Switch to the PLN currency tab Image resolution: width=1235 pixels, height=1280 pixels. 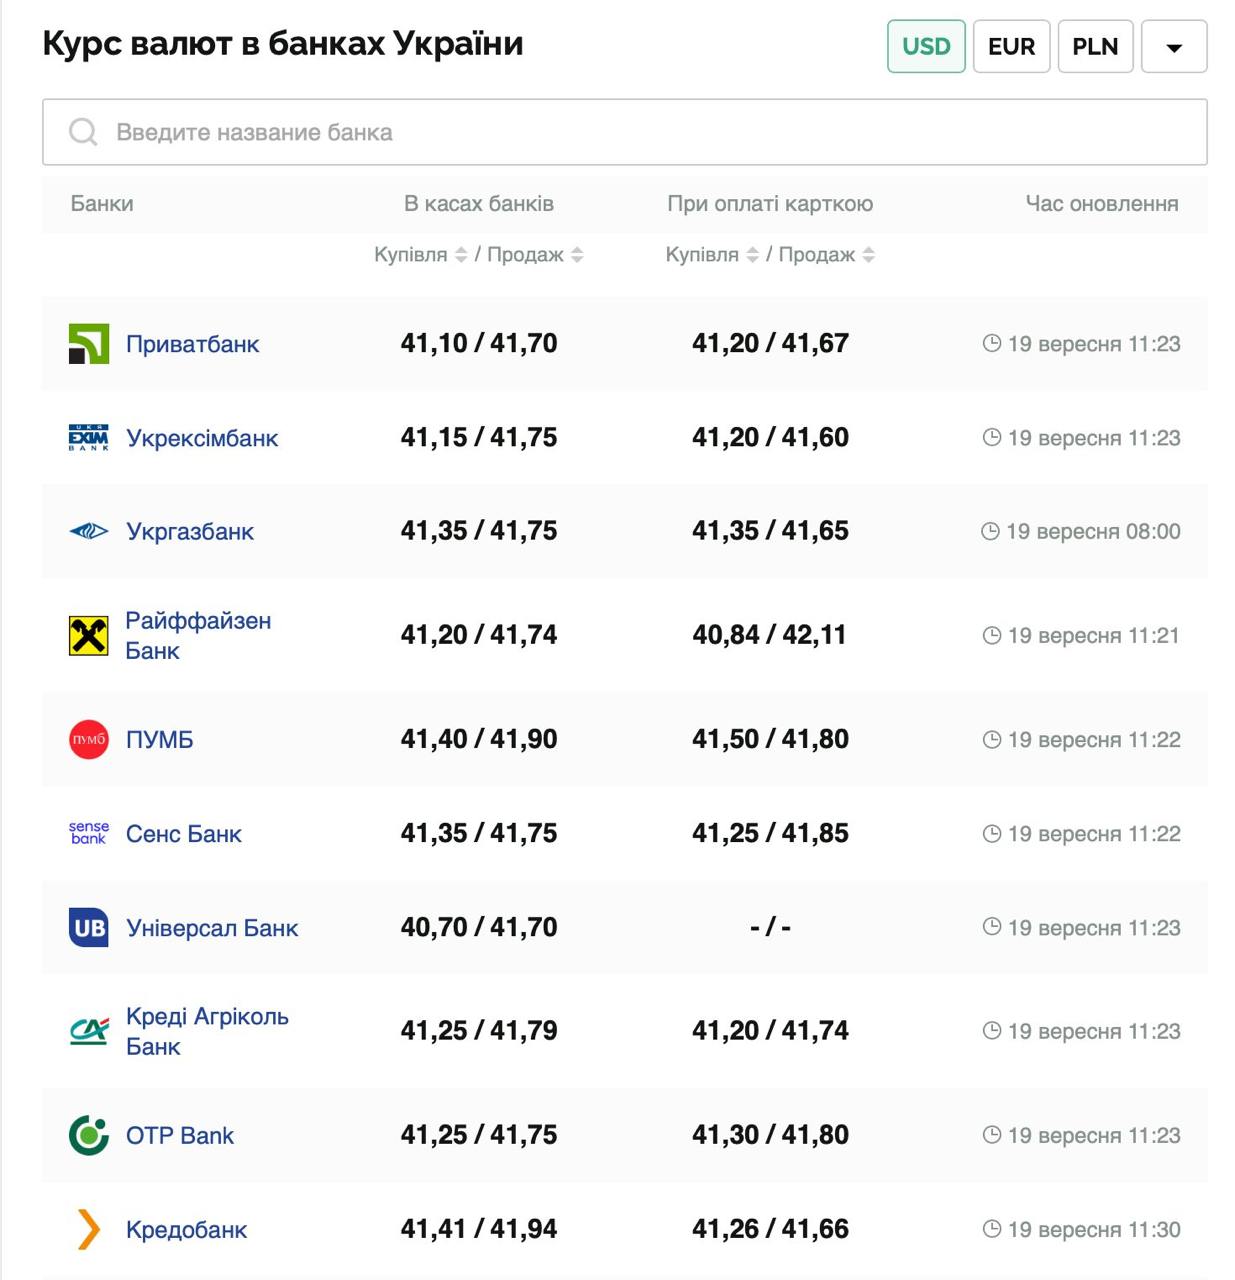pyautogui.click(x=1095, y=46)
